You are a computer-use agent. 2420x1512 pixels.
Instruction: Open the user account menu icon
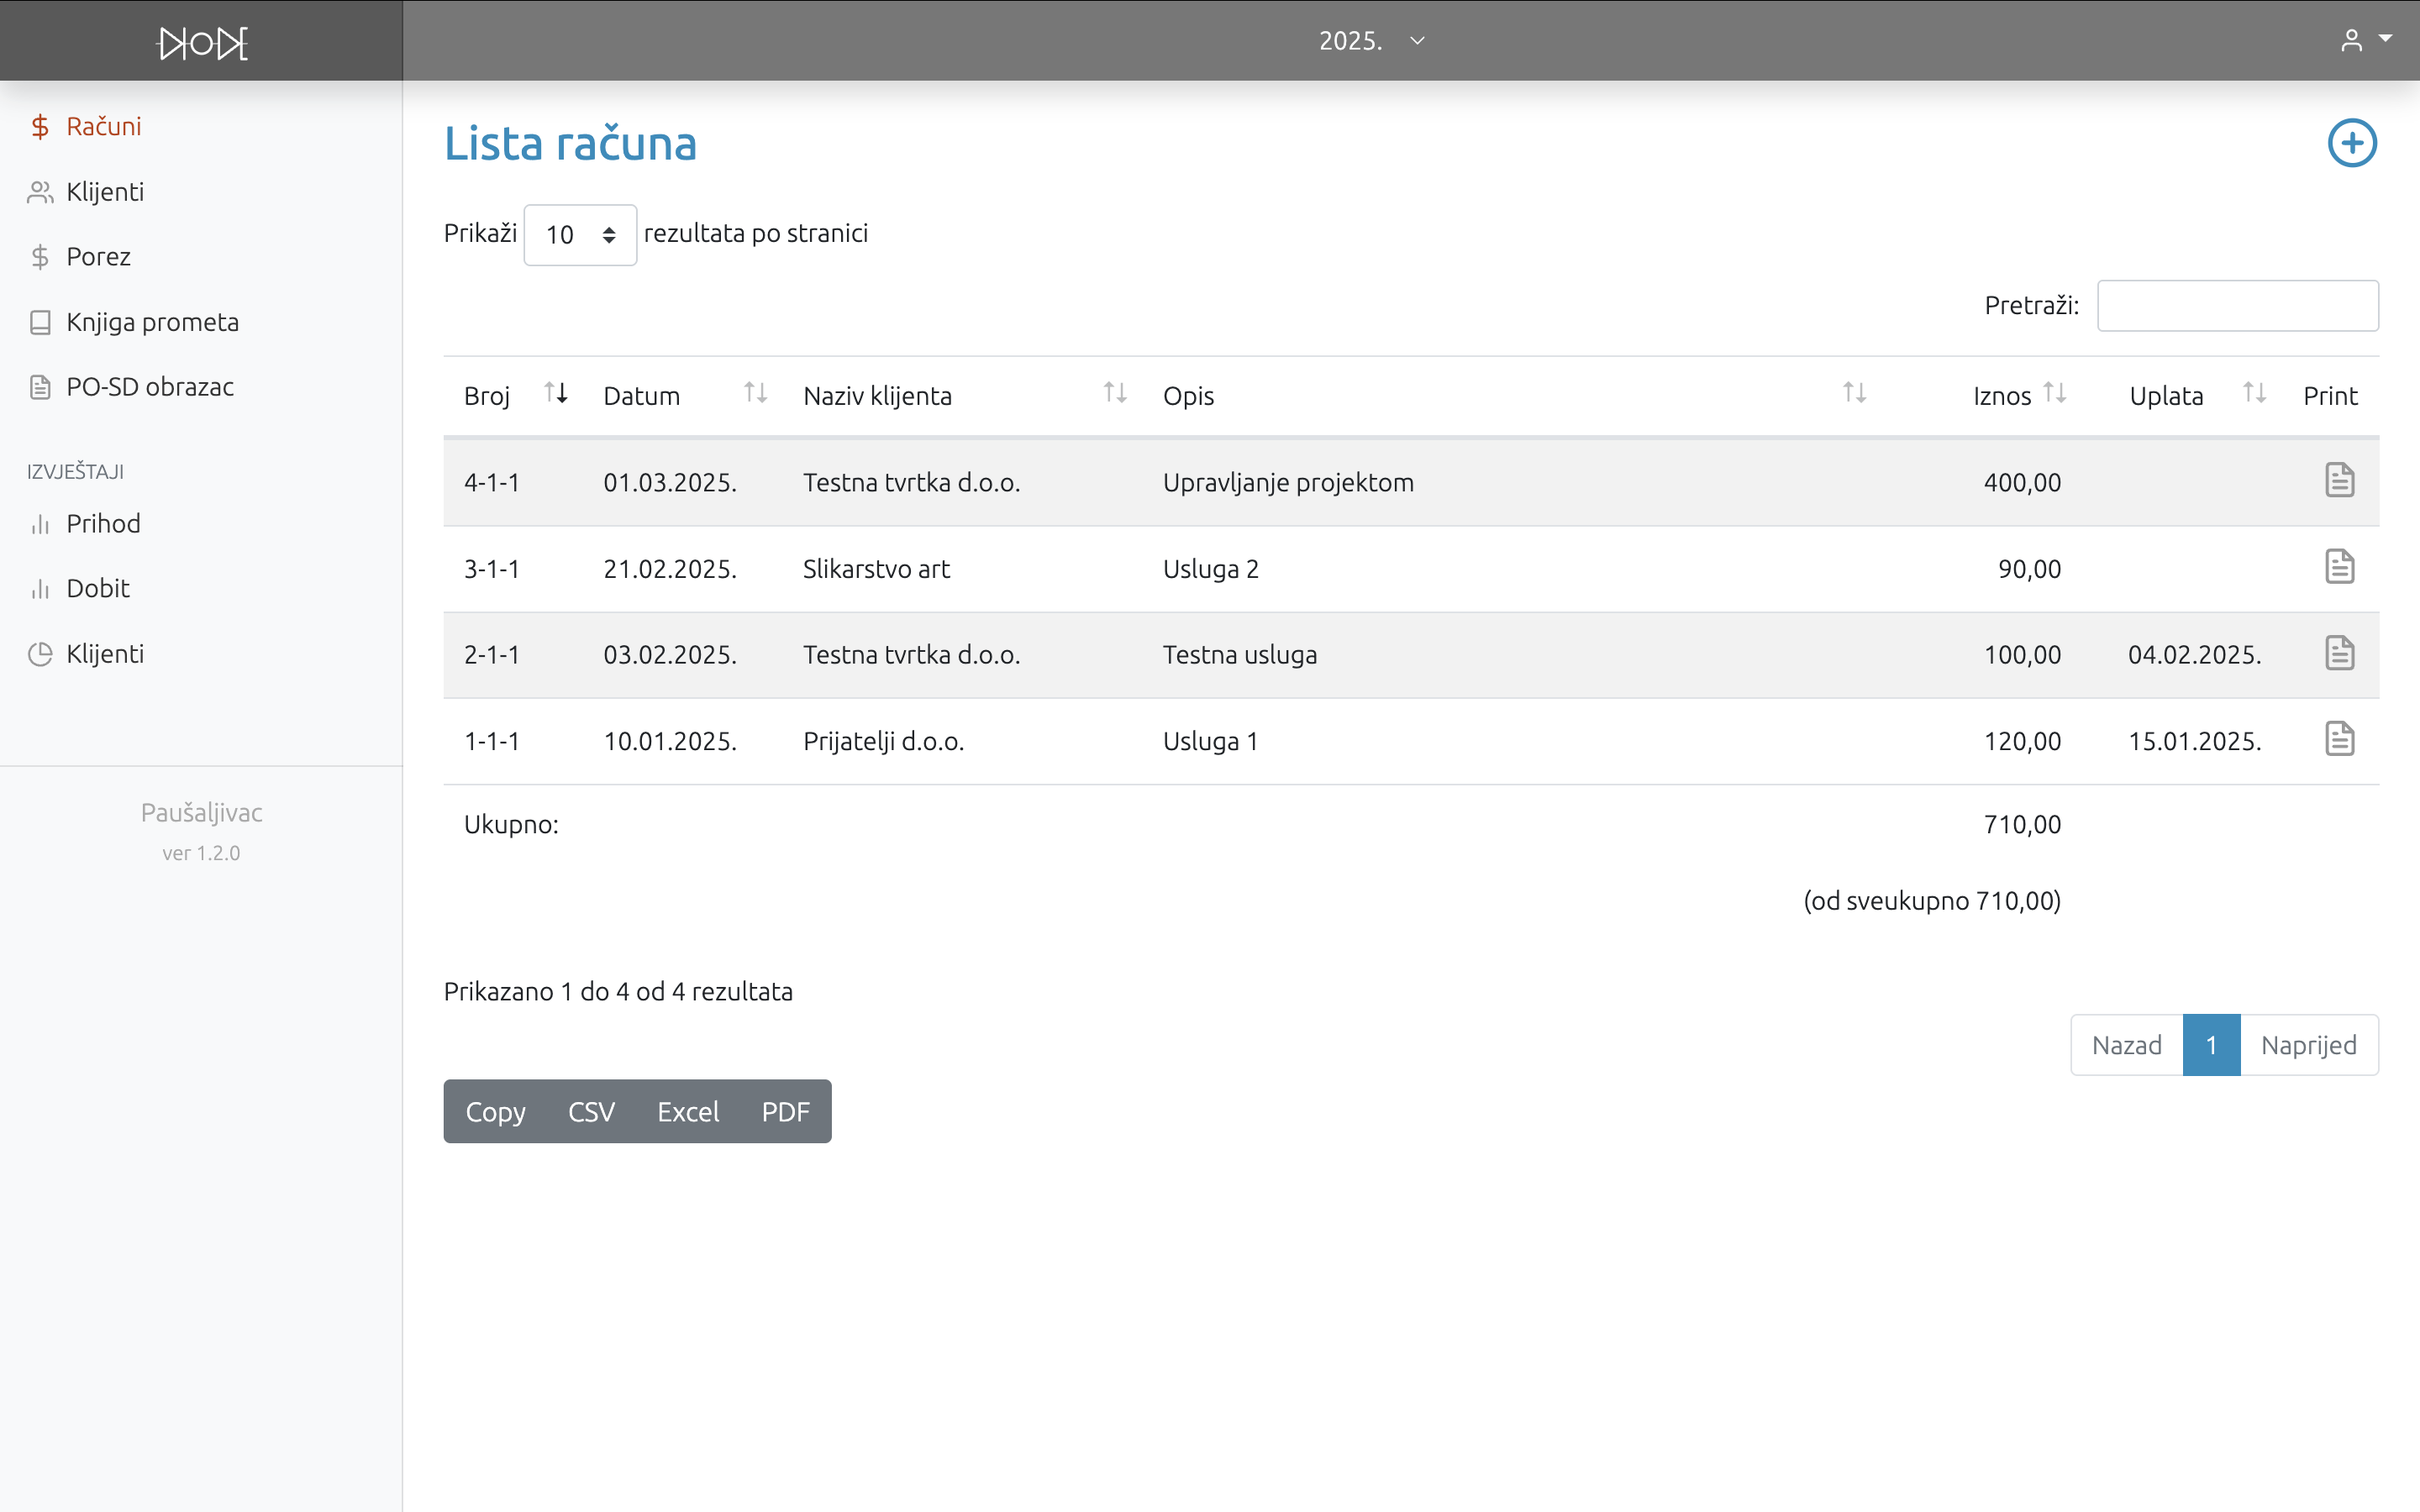(2364, 40)
